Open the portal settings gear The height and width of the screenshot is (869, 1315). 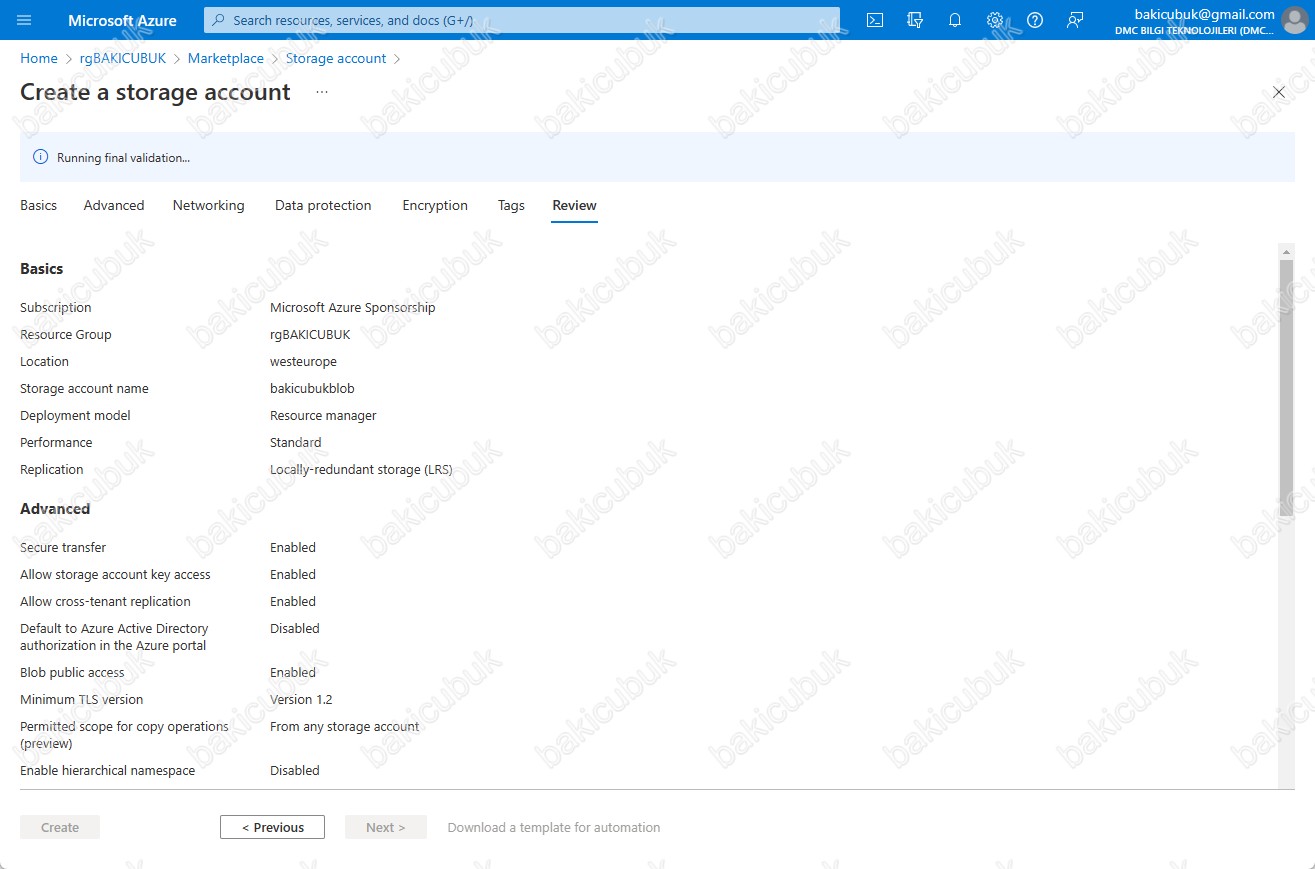(x=995, y=20)
